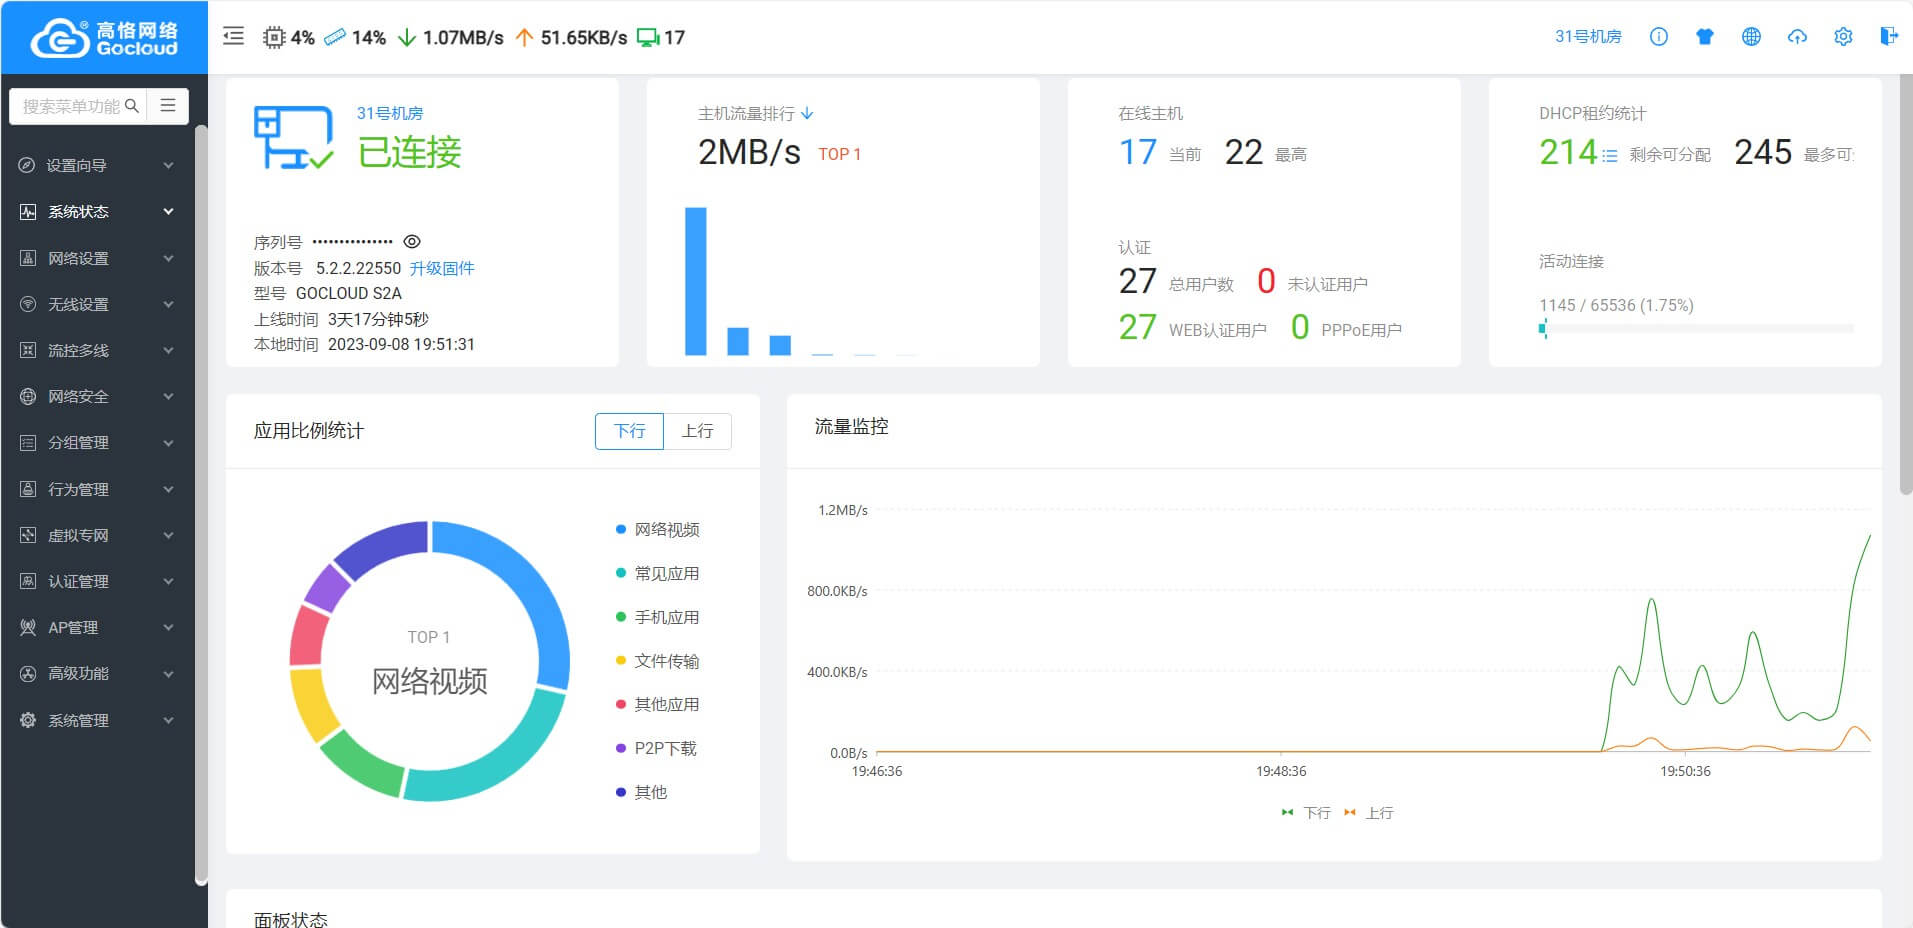Click the search magnifier in menu search

[x=132, y=106]
